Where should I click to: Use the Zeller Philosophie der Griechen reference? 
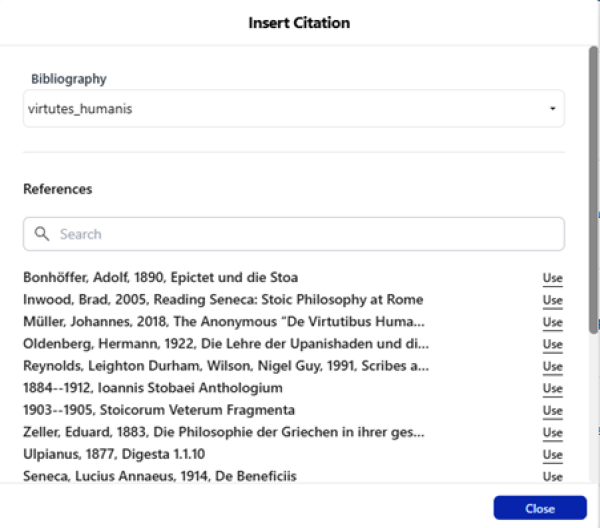point(552,432)
